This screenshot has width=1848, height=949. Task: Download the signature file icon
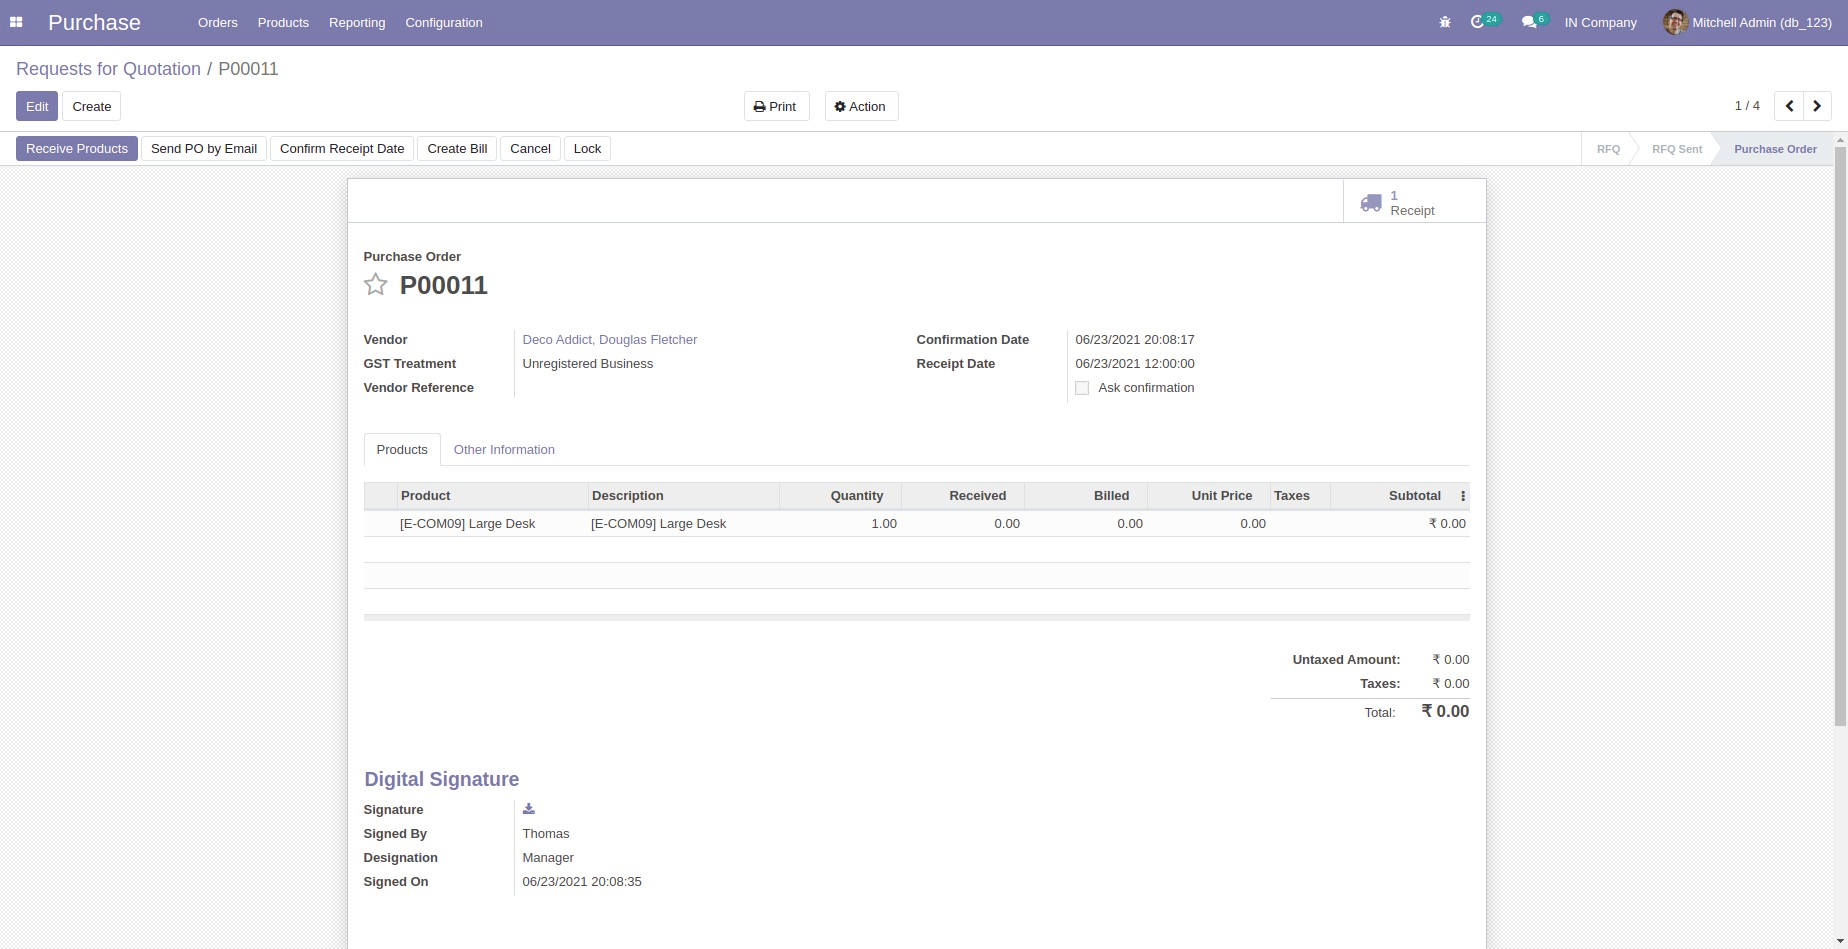(x=529, y=809)
